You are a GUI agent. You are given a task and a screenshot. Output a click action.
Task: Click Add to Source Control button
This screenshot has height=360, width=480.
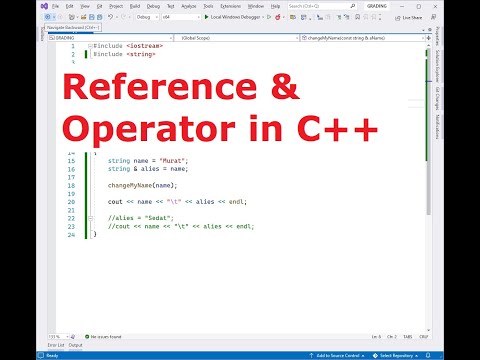[337, 356]
